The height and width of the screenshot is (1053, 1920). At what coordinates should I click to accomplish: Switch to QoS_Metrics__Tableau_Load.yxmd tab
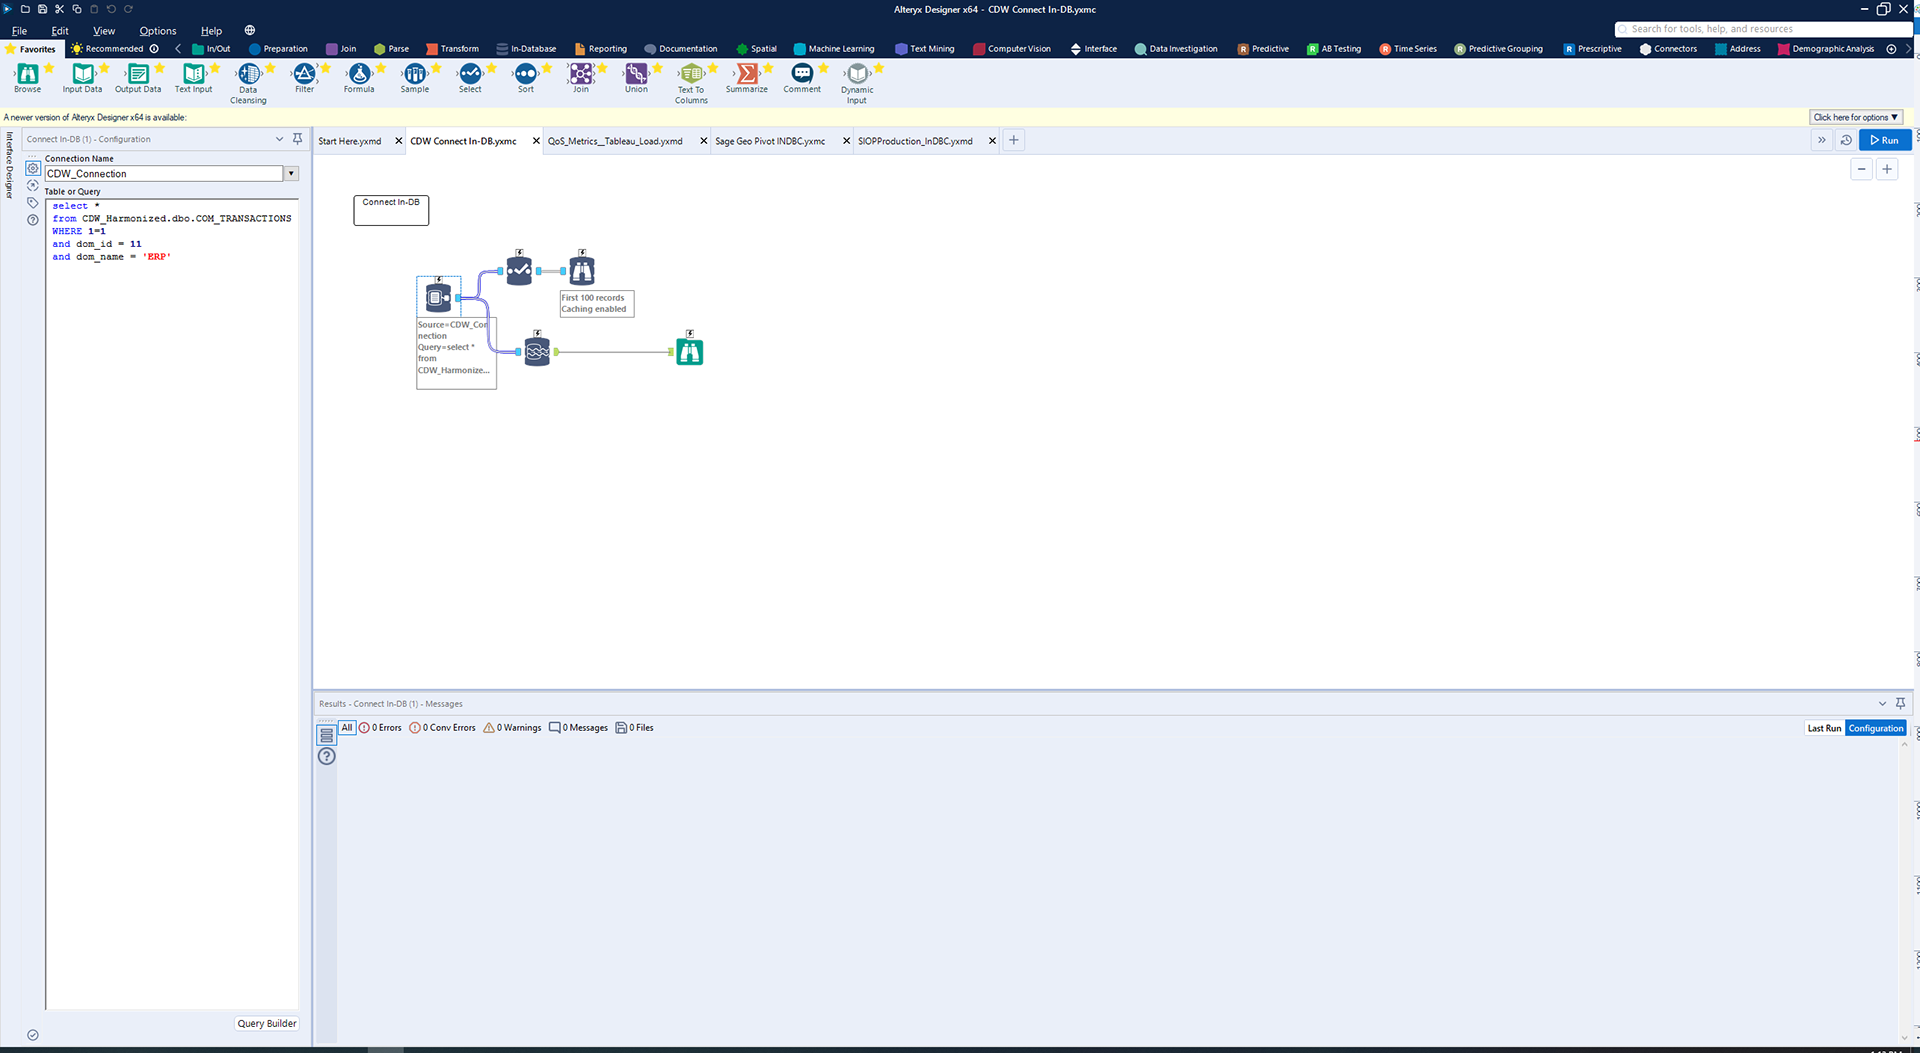point(615,141)
